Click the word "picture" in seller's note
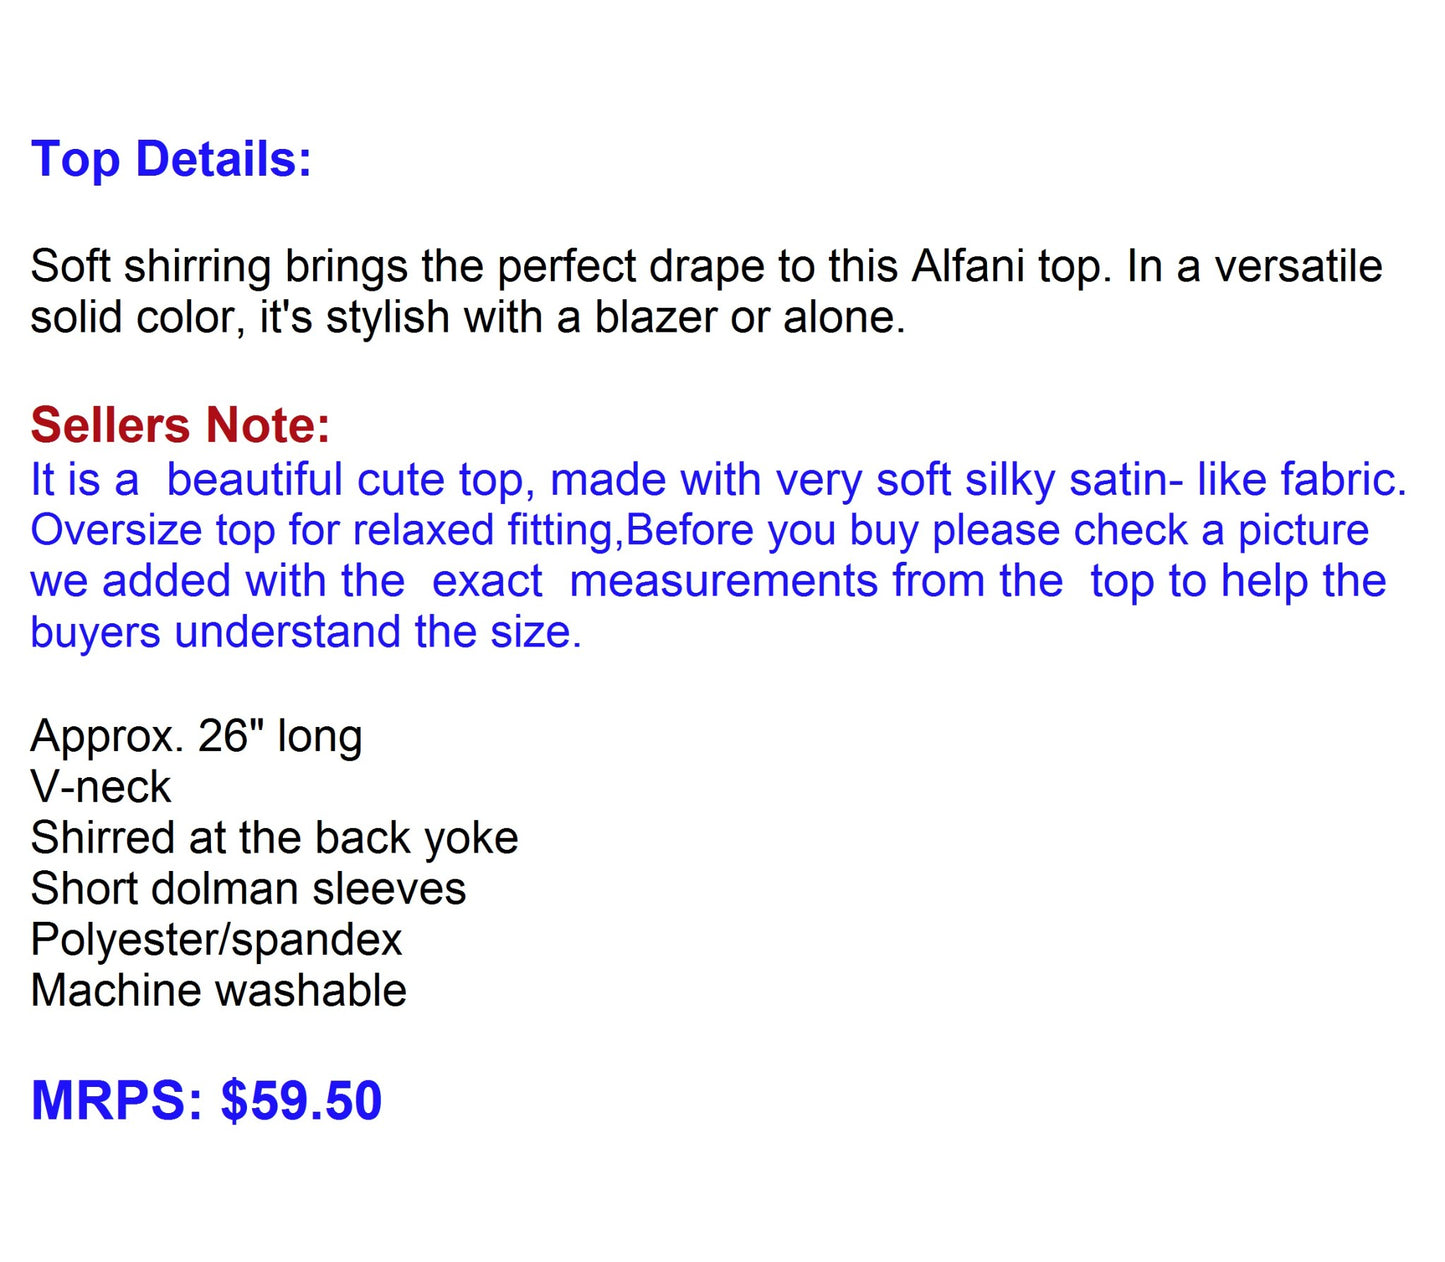This screenshot has height=1262, width=1445. 1303,531
